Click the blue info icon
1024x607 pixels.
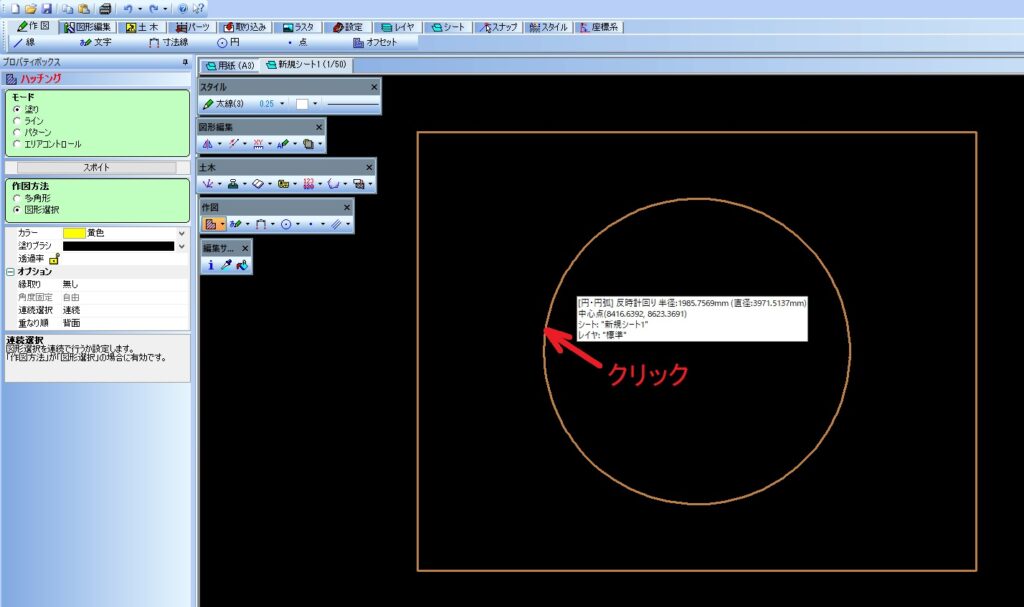pos(210,266)
